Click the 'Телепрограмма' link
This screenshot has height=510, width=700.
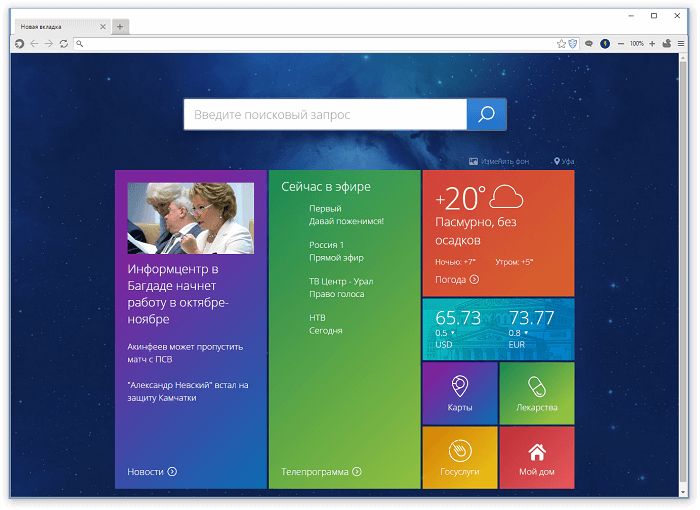pos(321,472)
